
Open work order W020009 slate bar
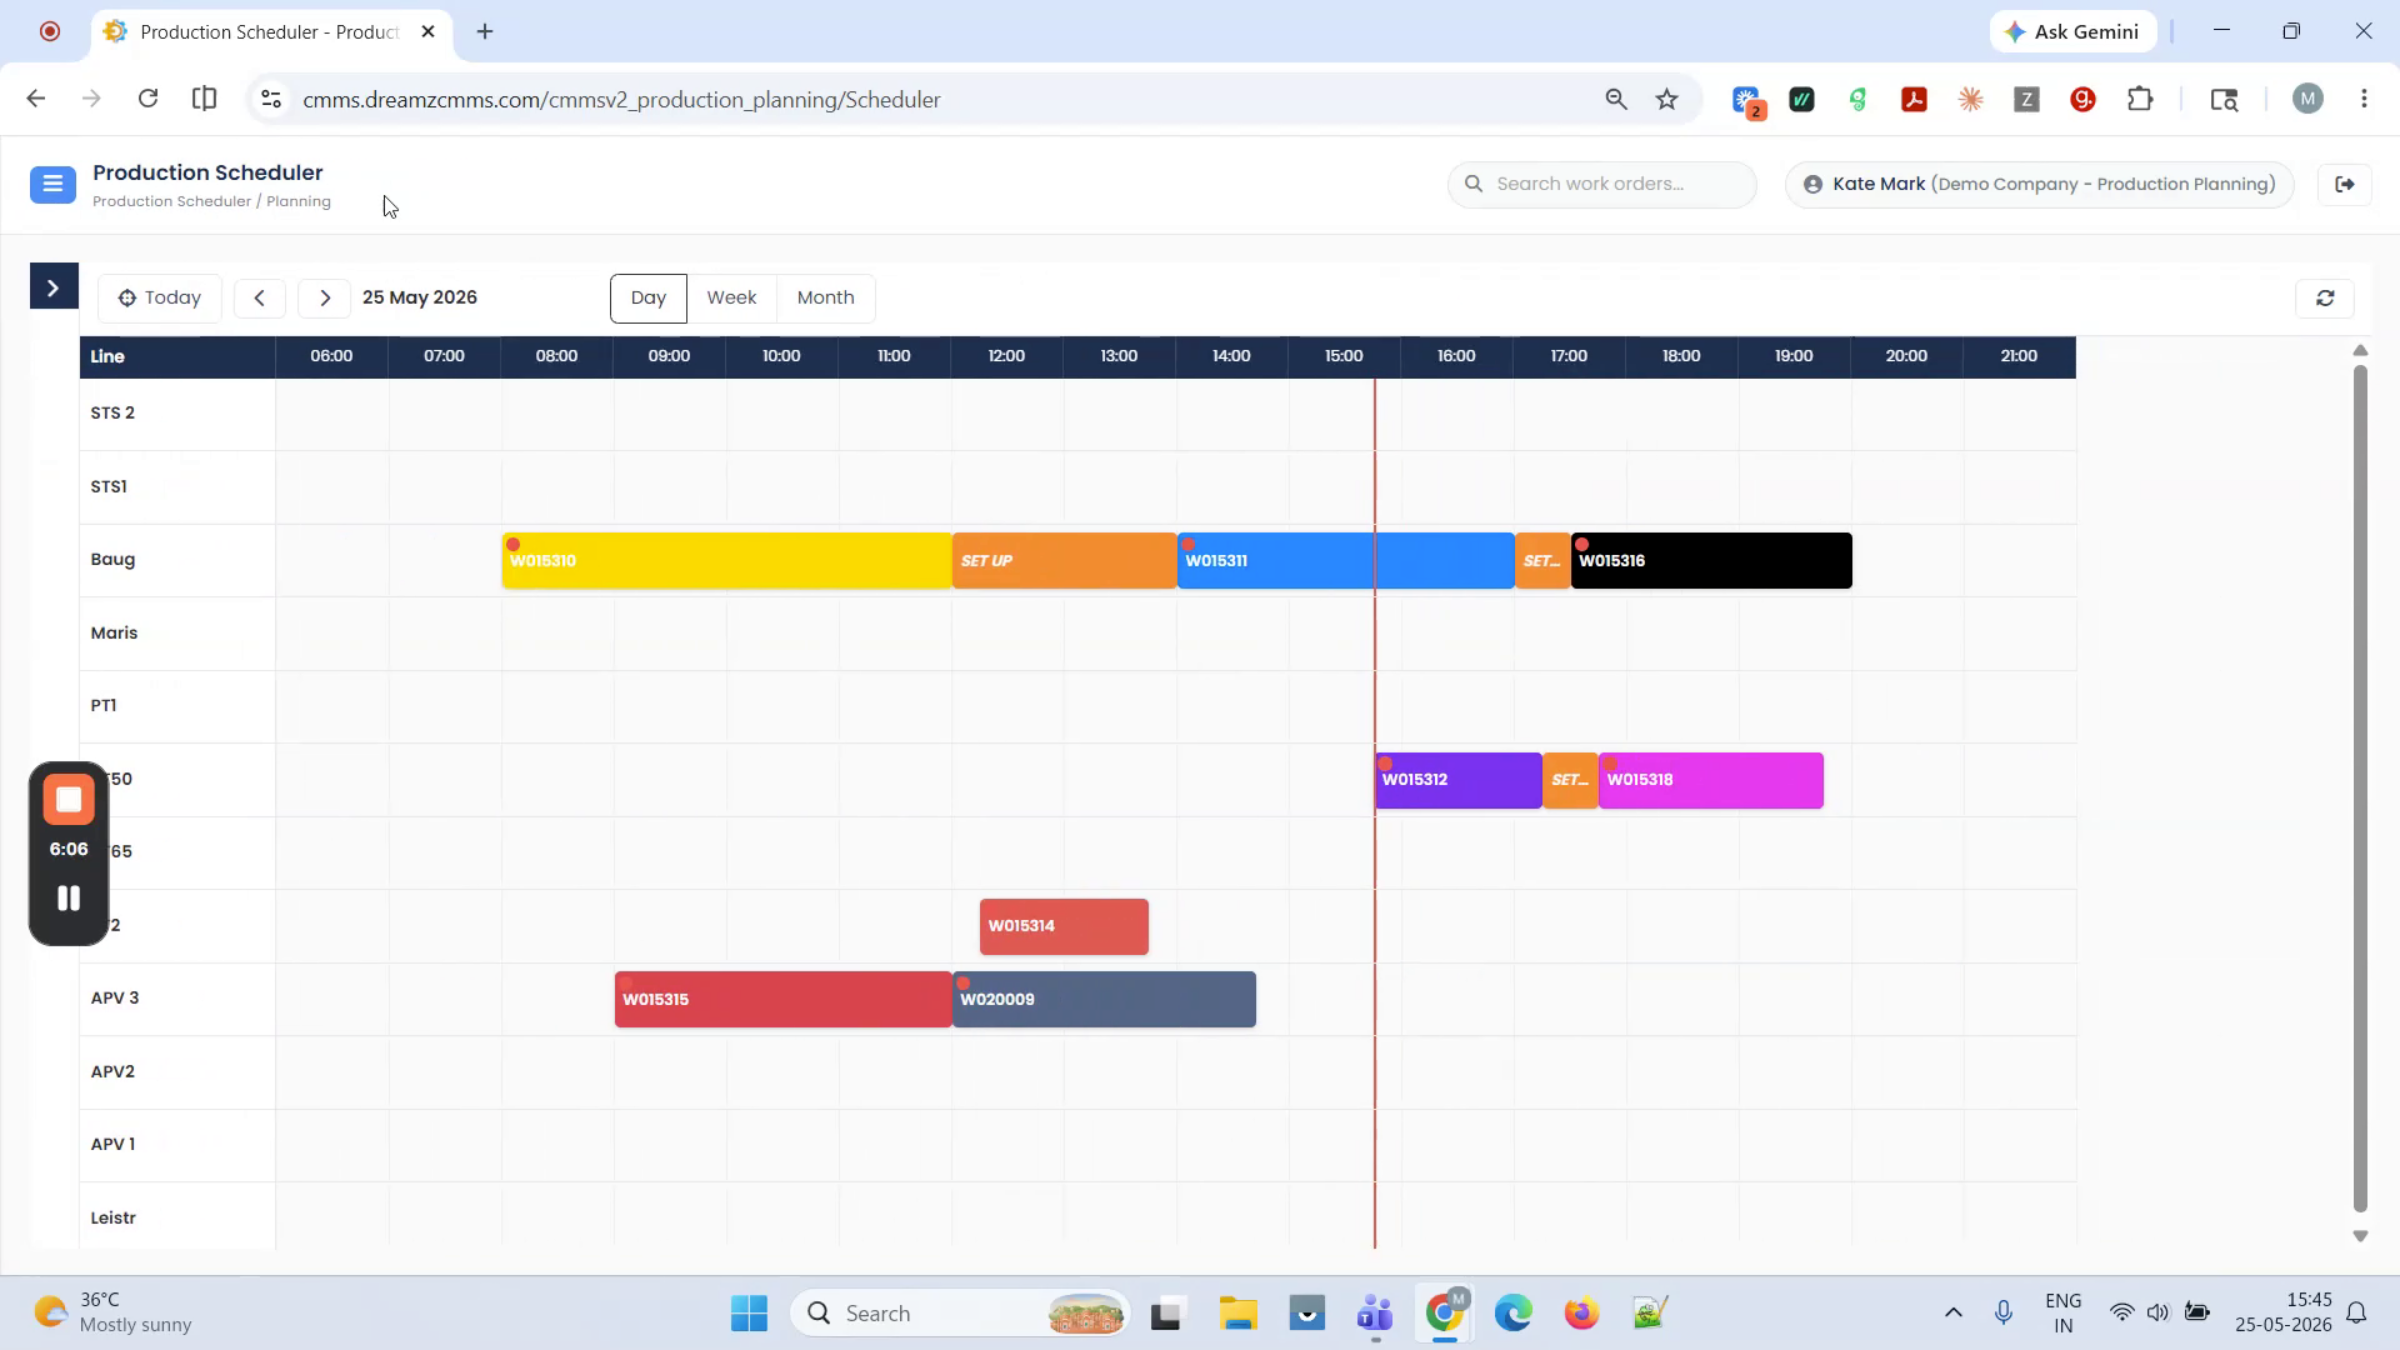[1104, 999]
